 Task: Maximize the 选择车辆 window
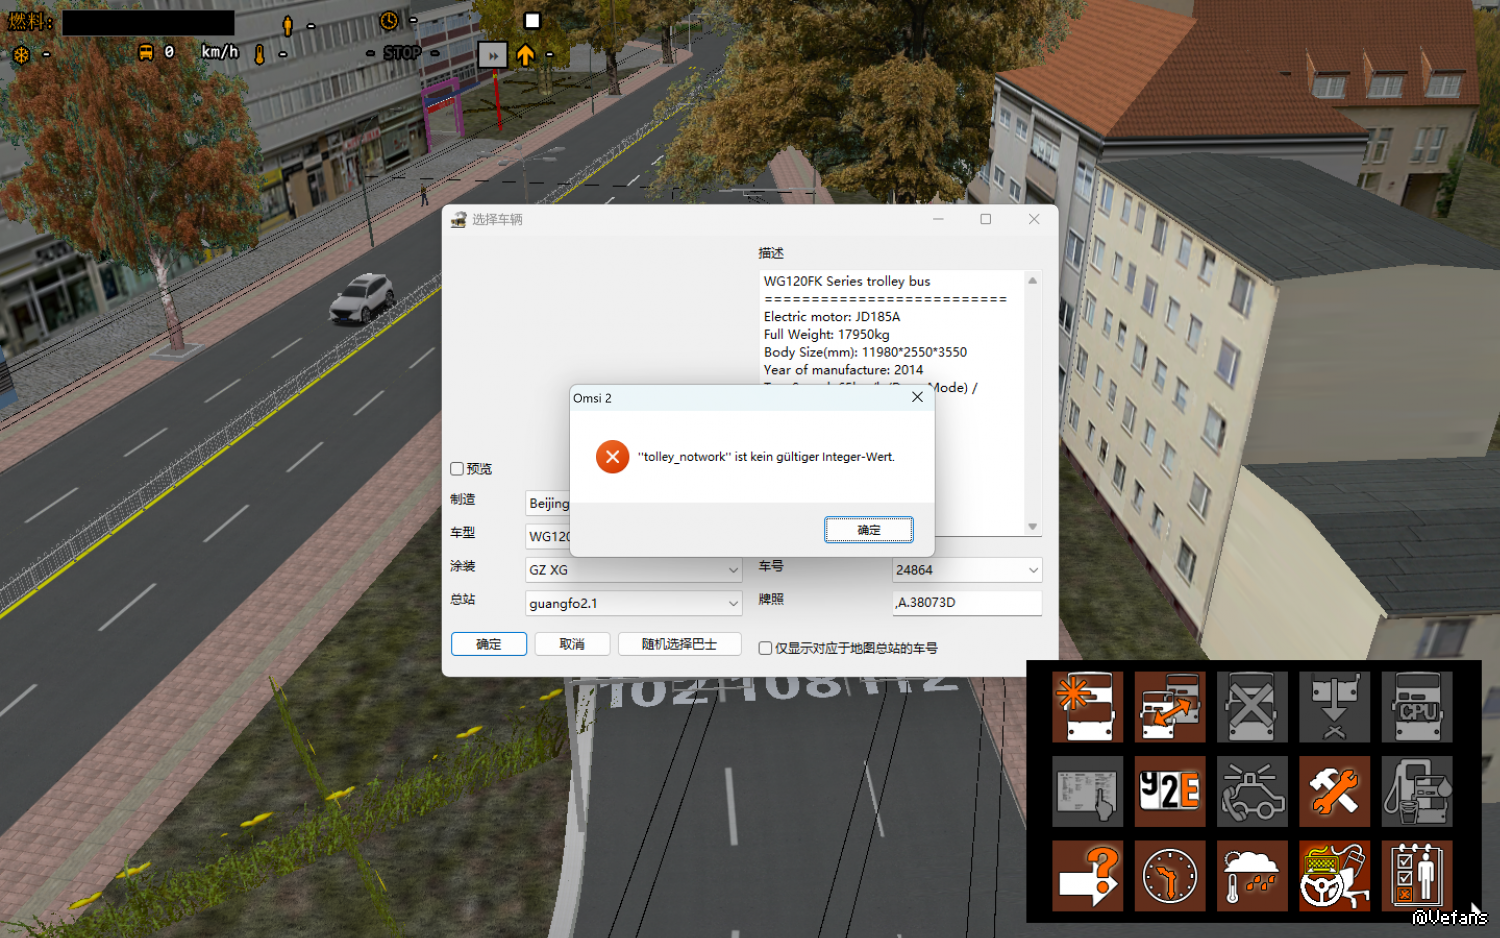pos(986,219)
